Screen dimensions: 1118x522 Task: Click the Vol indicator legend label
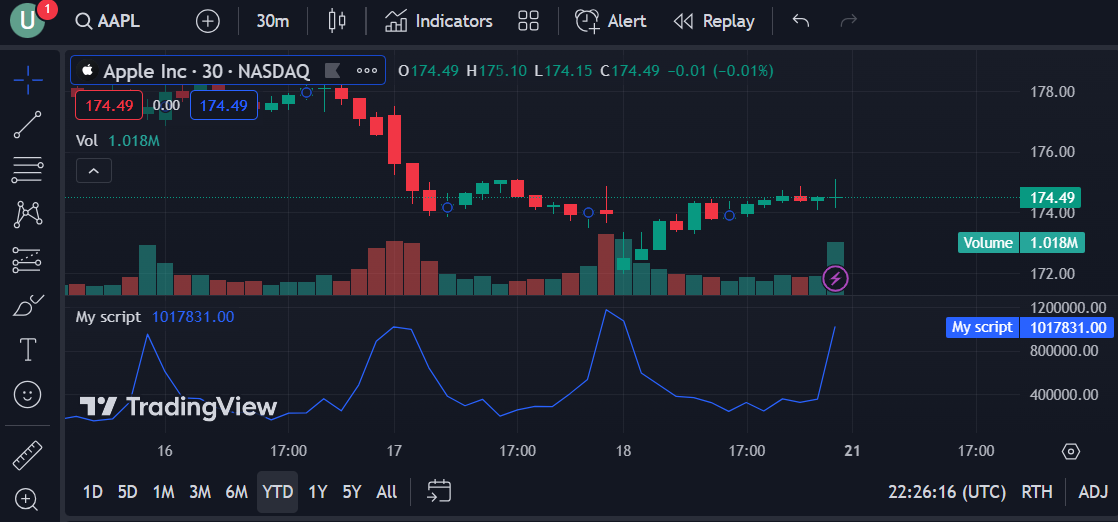tap(87, 141)
